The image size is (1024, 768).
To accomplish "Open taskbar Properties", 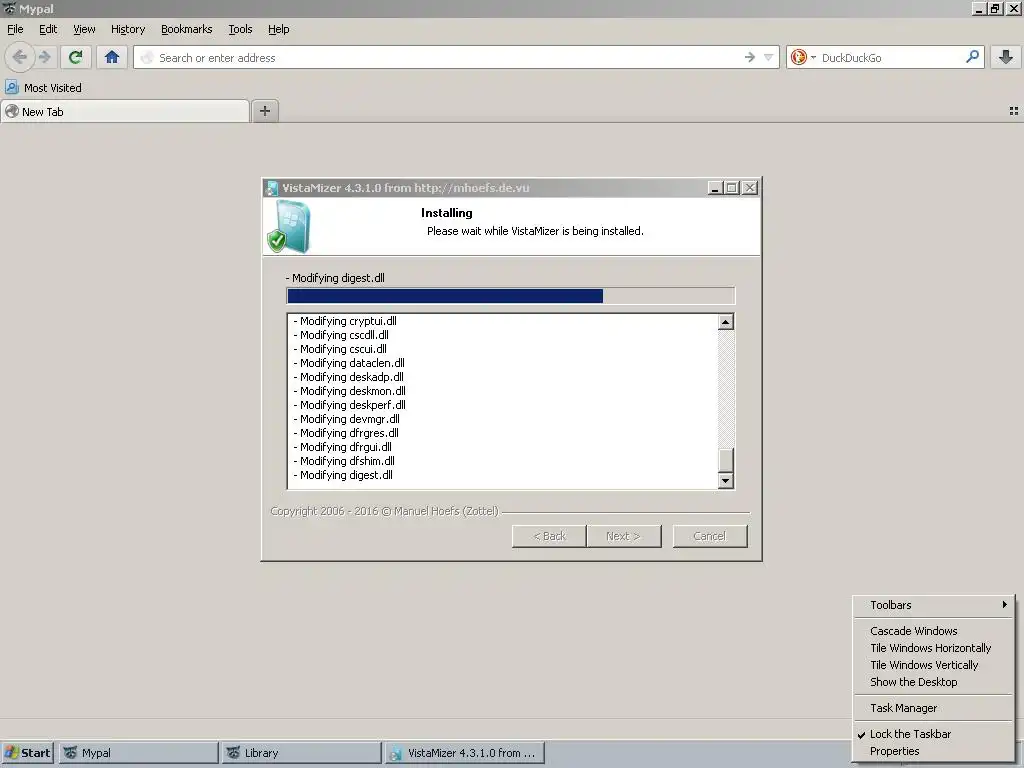I will [x=933, y=751].
